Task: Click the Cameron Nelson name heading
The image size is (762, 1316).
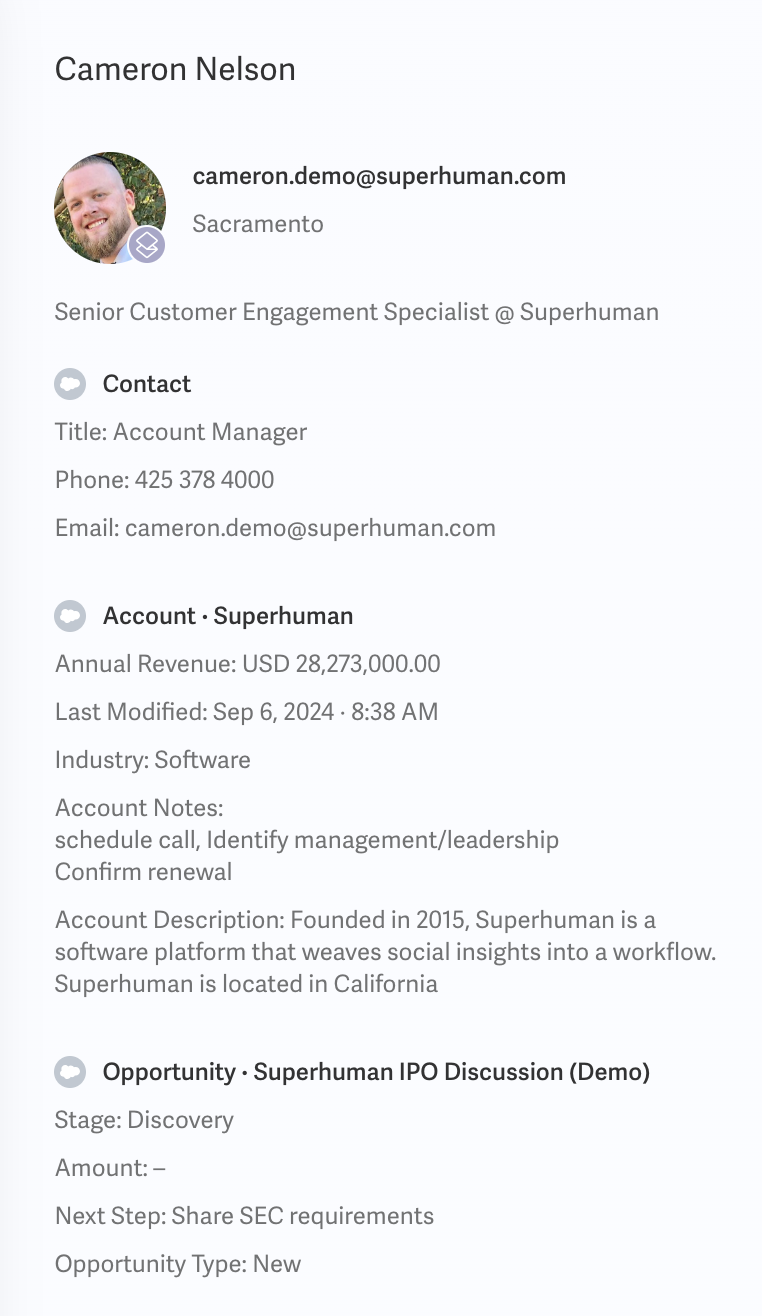Action: pyautogui.click(x=175, y=70)
